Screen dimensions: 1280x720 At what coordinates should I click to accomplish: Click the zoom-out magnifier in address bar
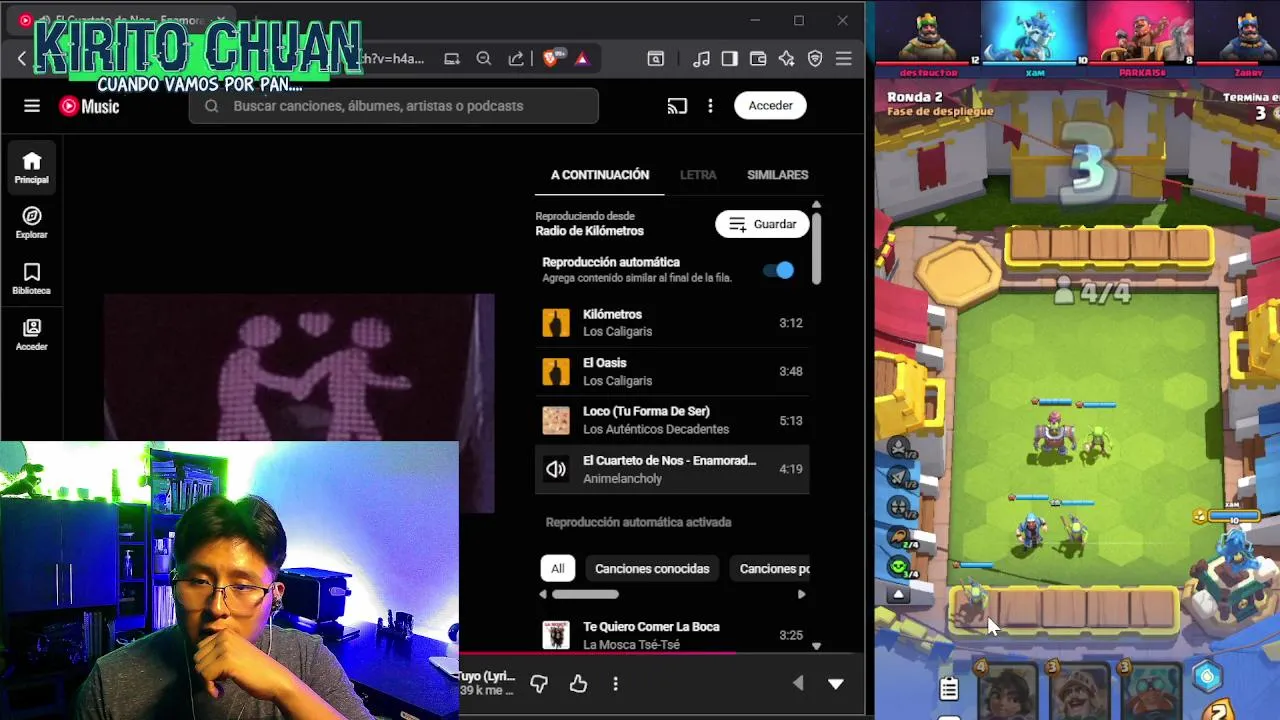(x=484, y=59)
